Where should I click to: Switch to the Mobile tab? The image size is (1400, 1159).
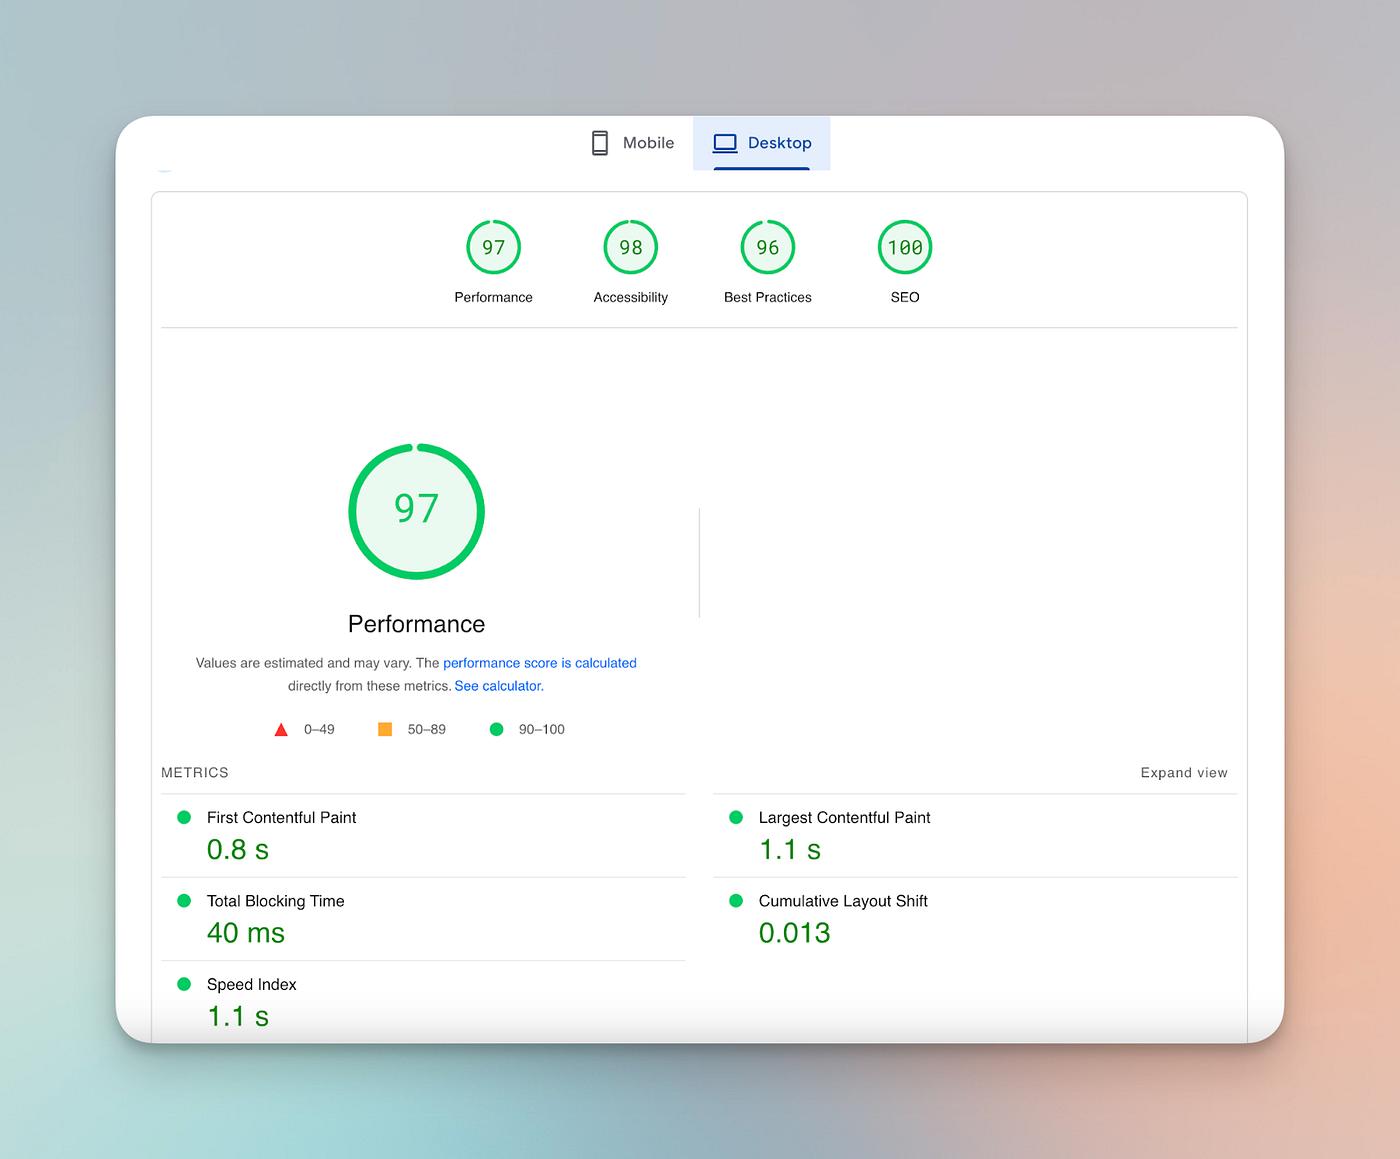click(x=632, y=143)
